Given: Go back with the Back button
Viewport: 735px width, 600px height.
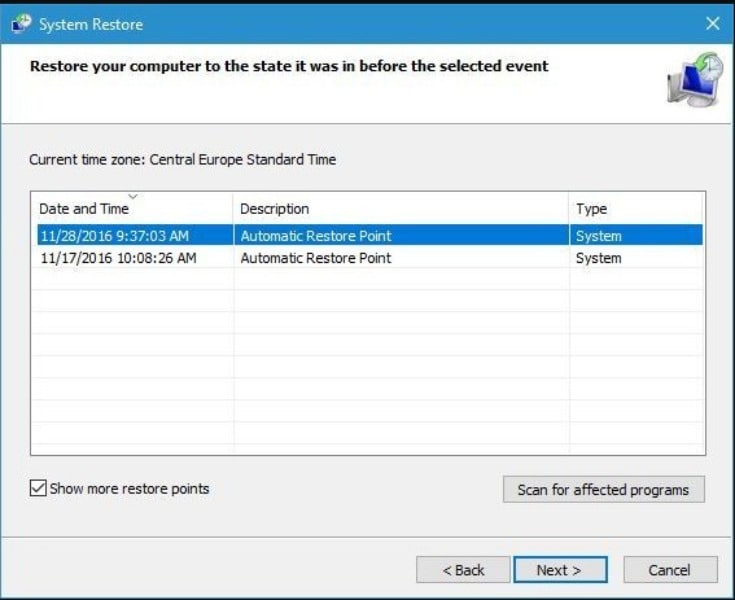Looking at the screenshot, I should tap(463, 570).
